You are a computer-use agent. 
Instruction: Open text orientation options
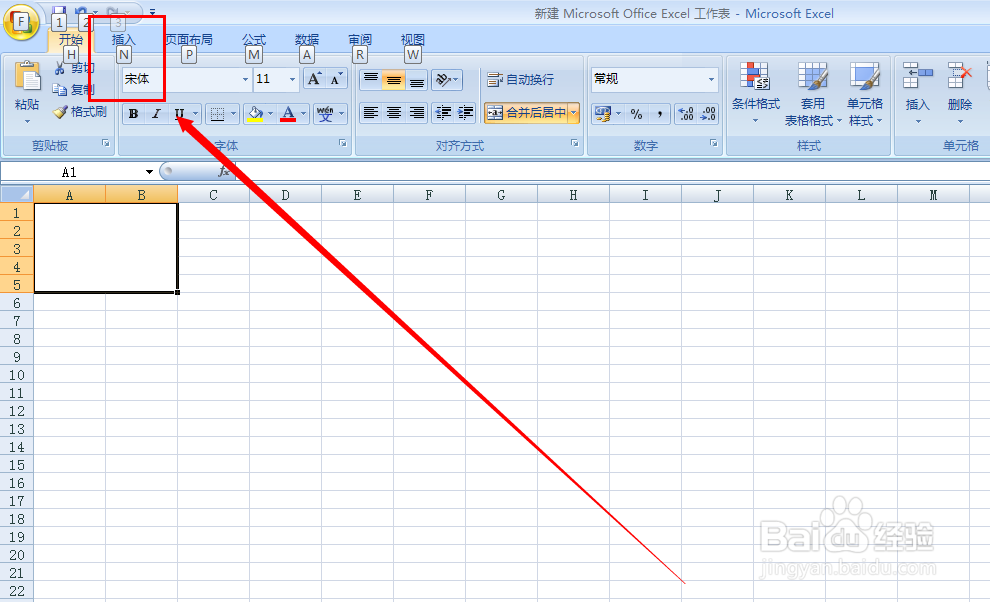(447, 80)
